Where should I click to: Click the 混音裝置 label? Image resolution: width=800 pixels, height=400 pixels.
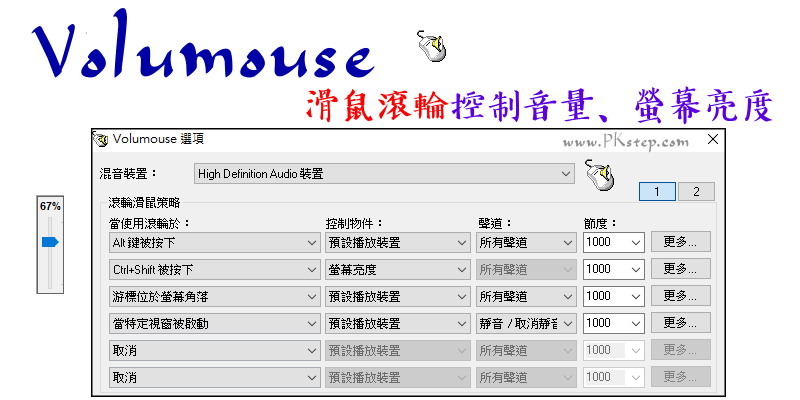pyautogui.click(x=128, y=174)
